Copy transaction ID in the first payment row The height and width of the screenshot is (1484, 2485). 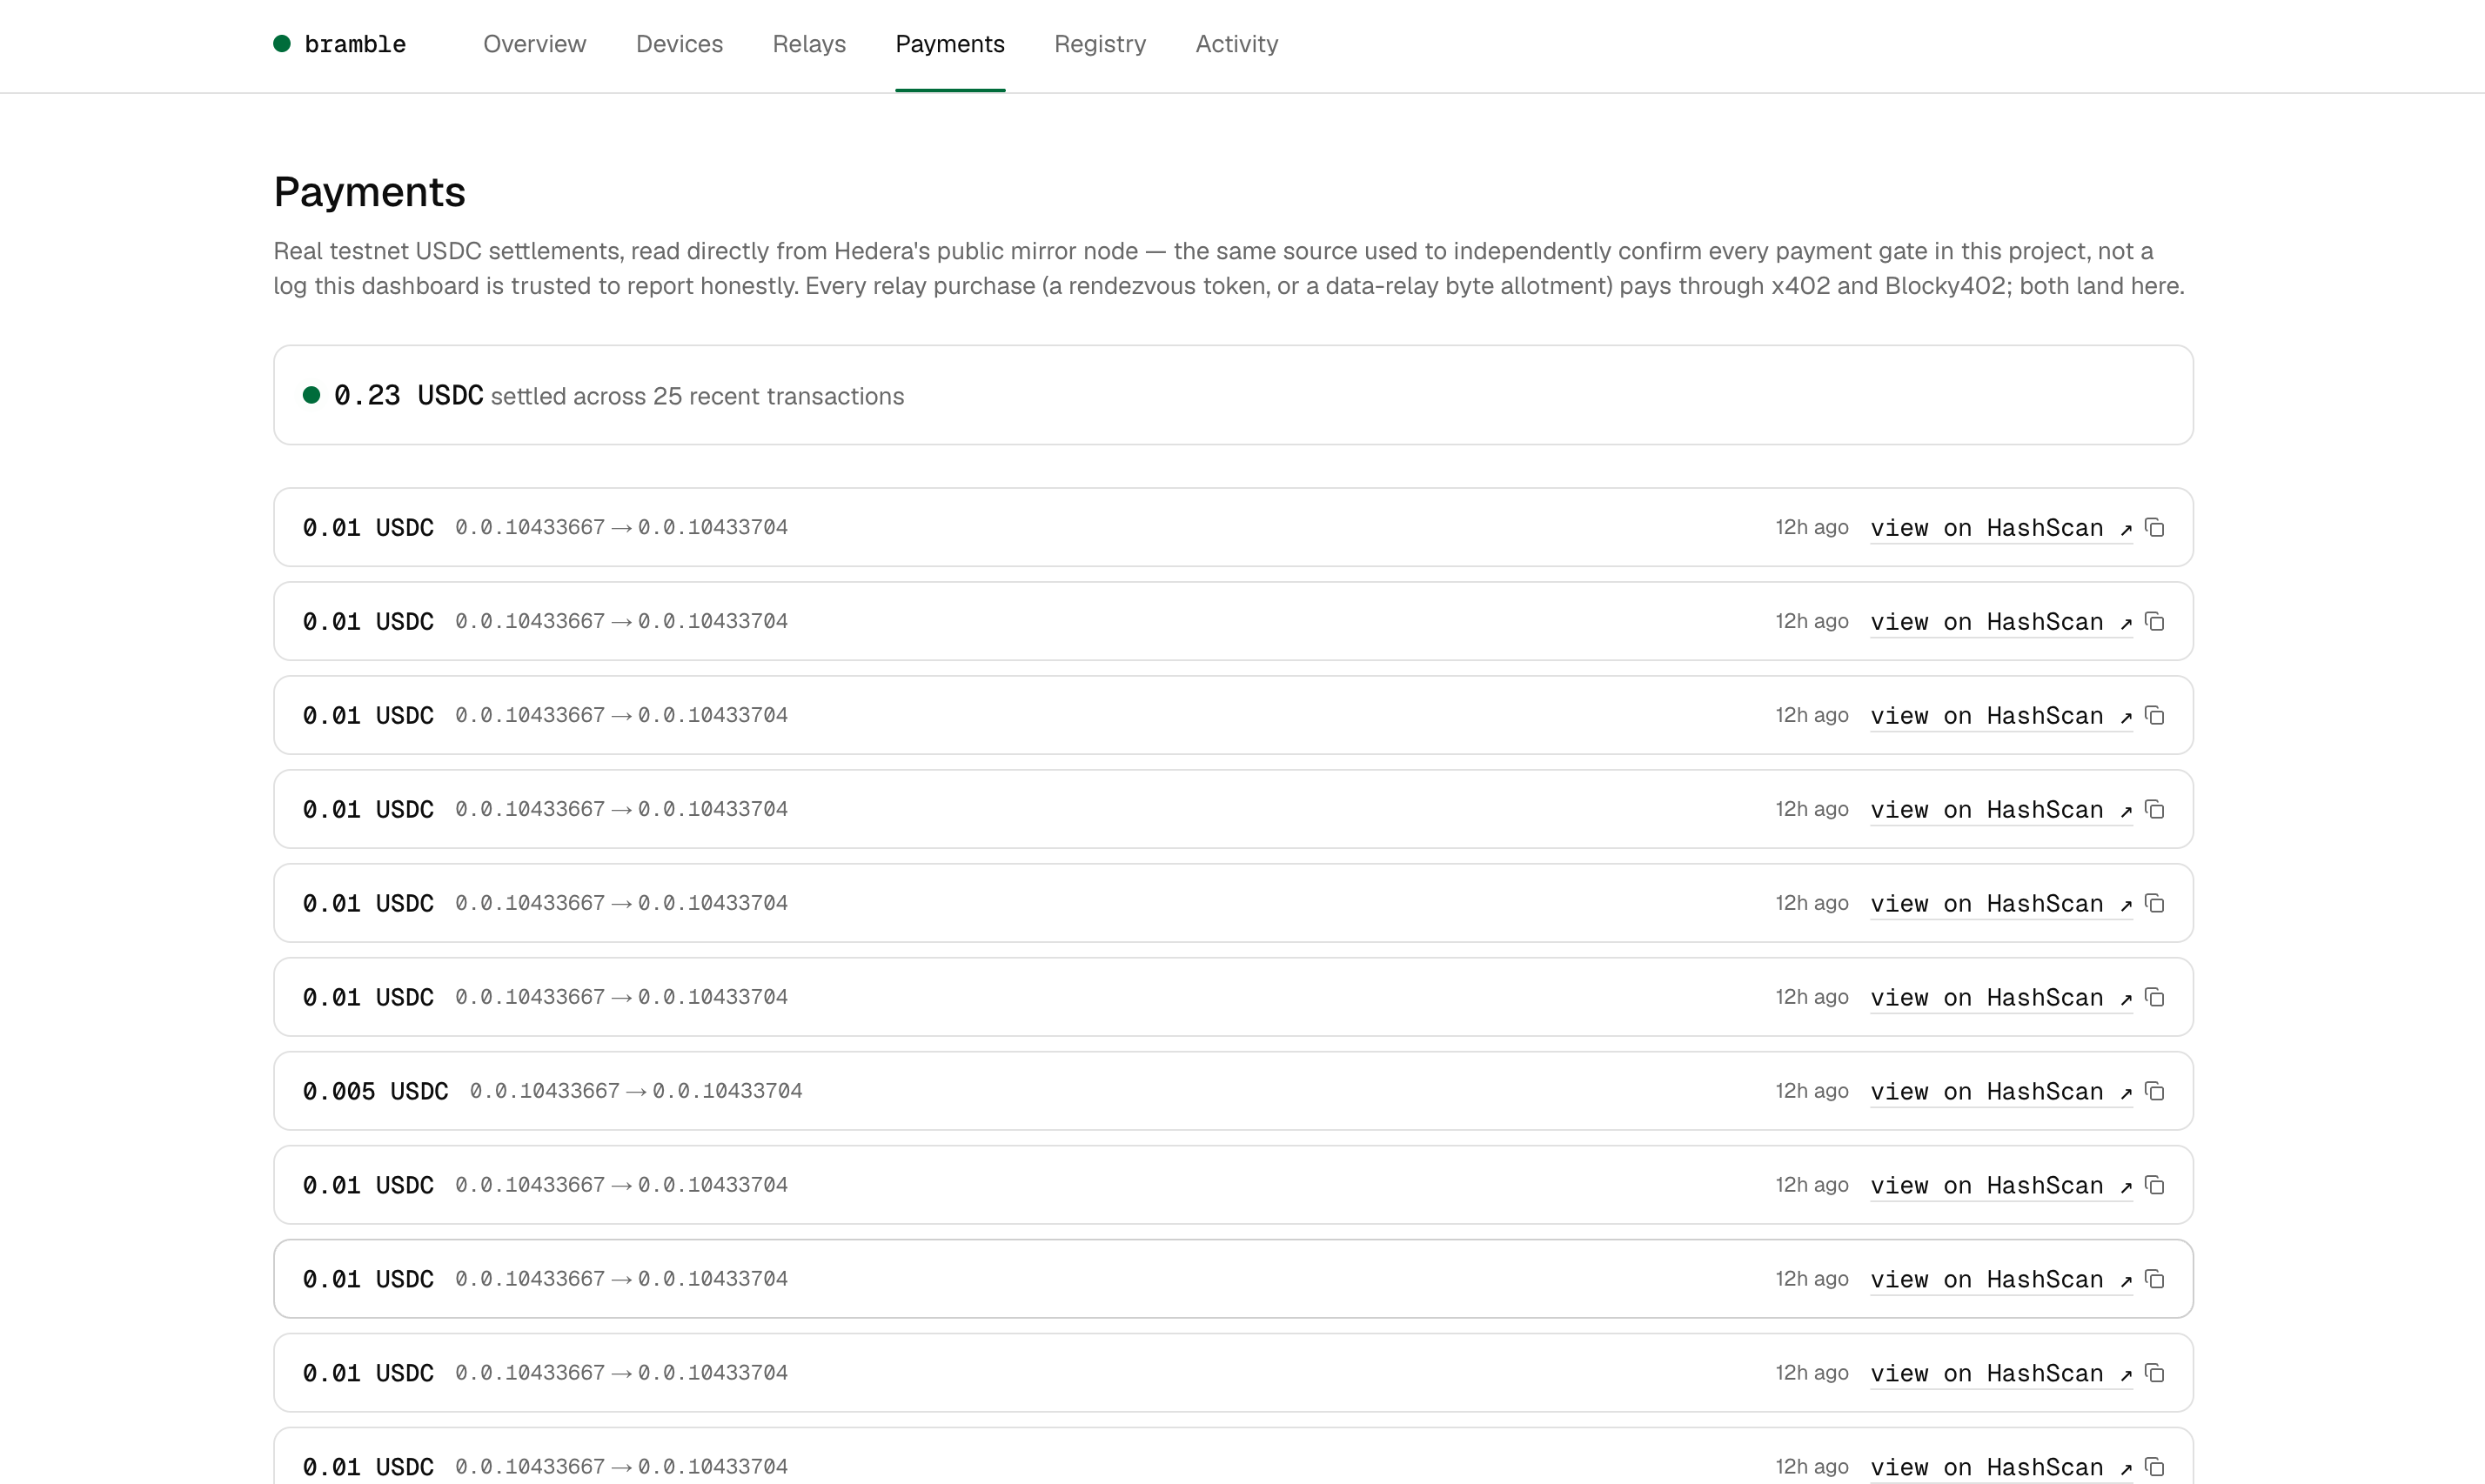click(x=2155, y=527)
